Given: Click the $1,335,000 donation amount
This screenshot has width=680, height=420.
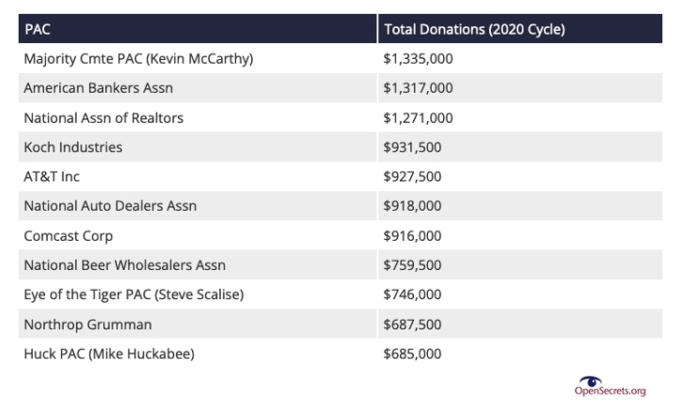Looking at the screenshot, I should (418, 59).
